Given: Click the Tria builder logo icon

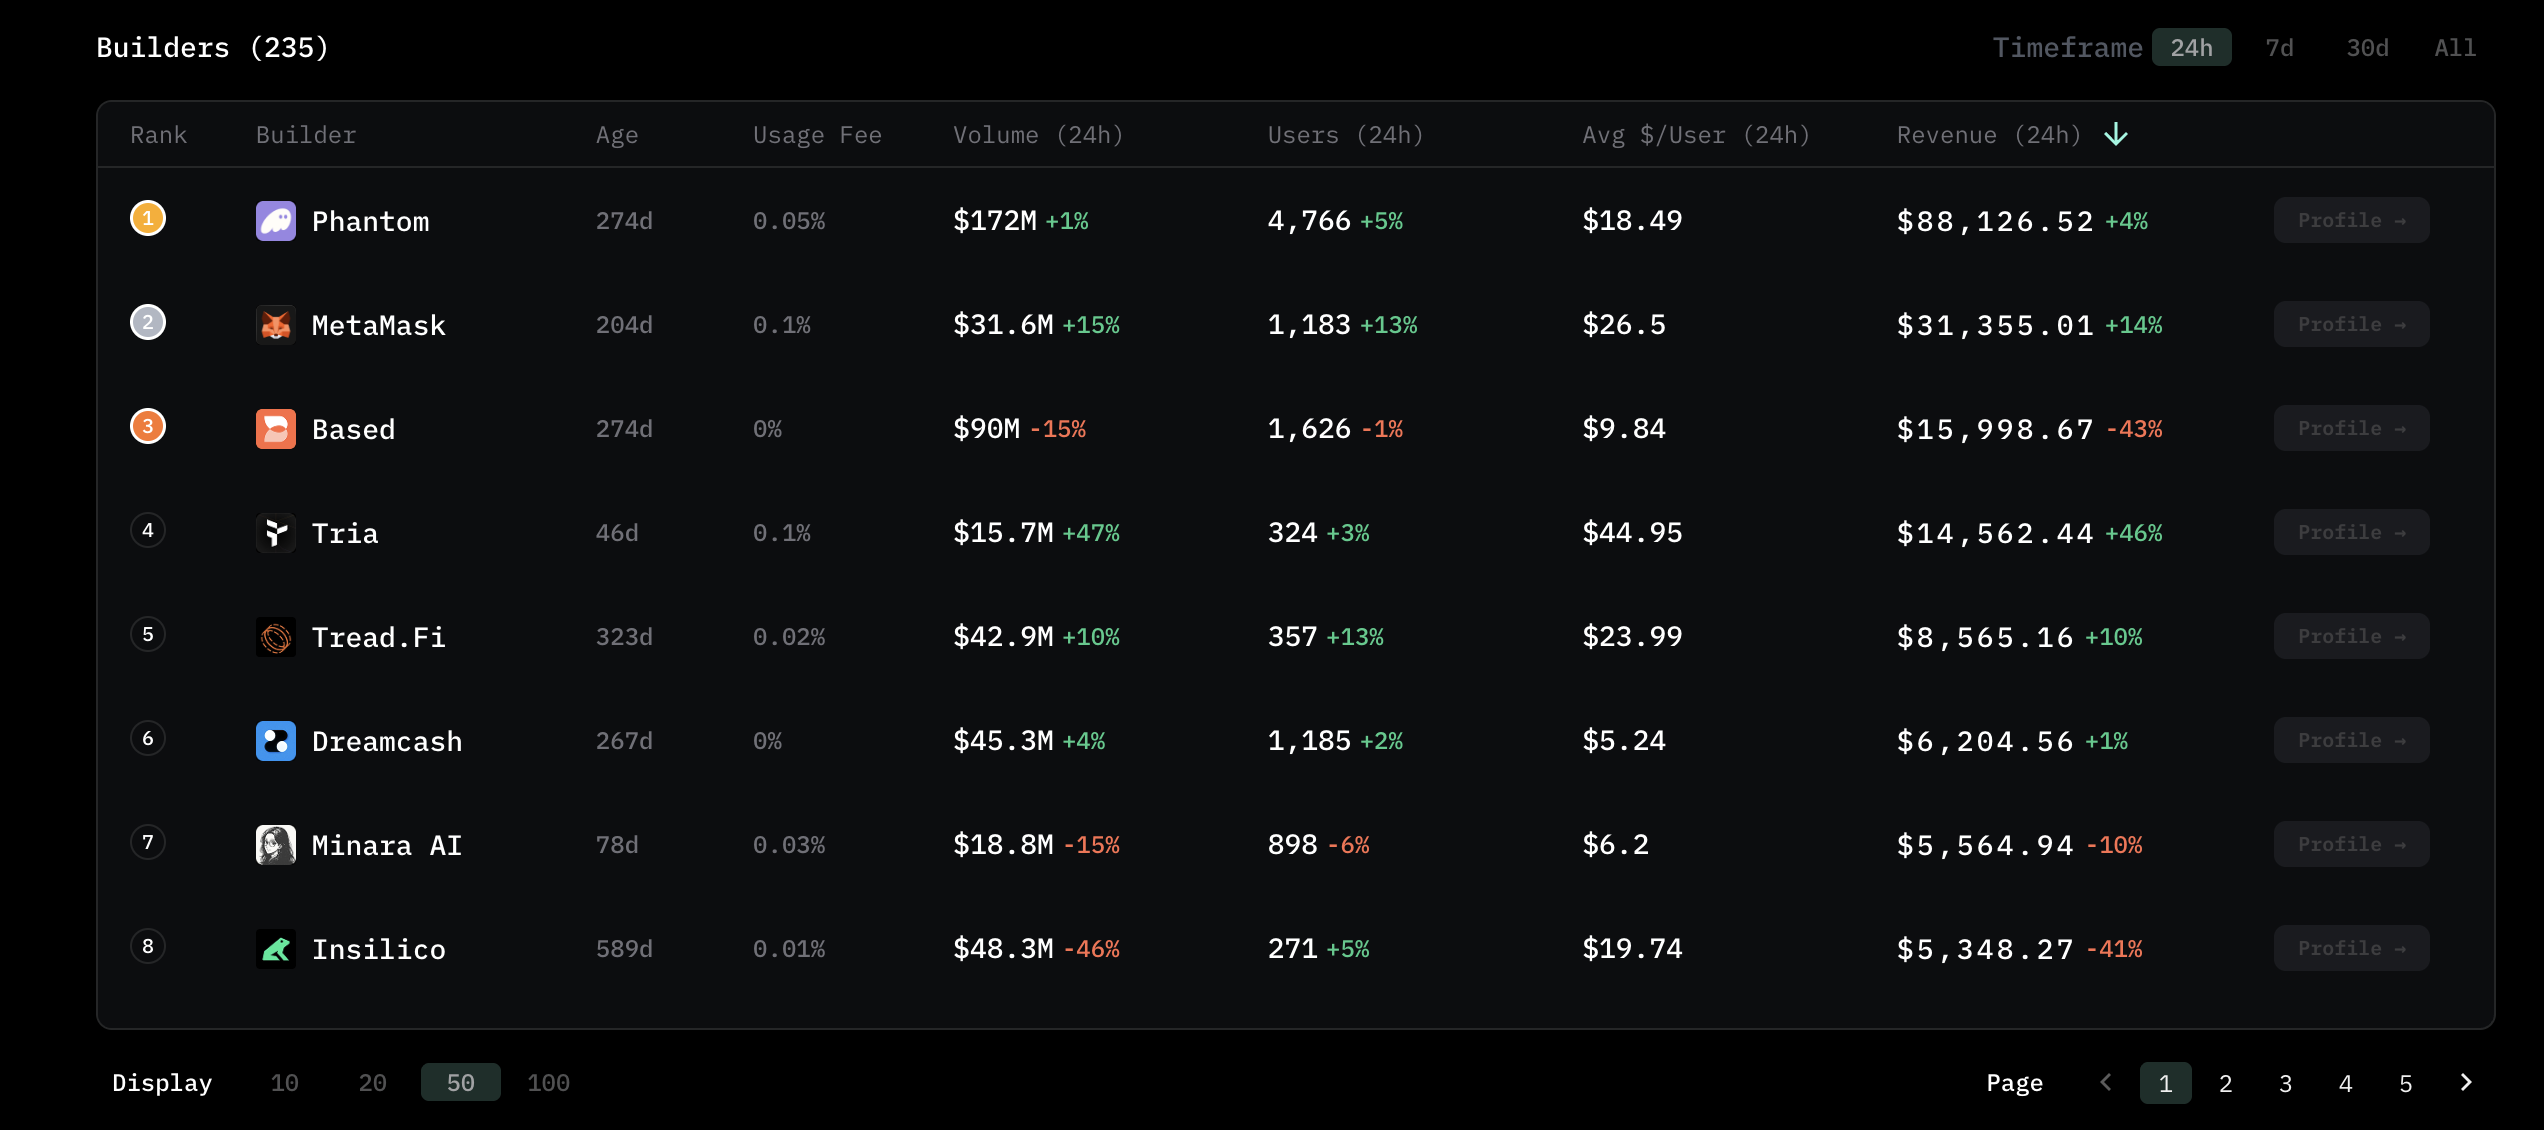Looking at the screenshot, I should pyautogui.click(x=276, y=533).
